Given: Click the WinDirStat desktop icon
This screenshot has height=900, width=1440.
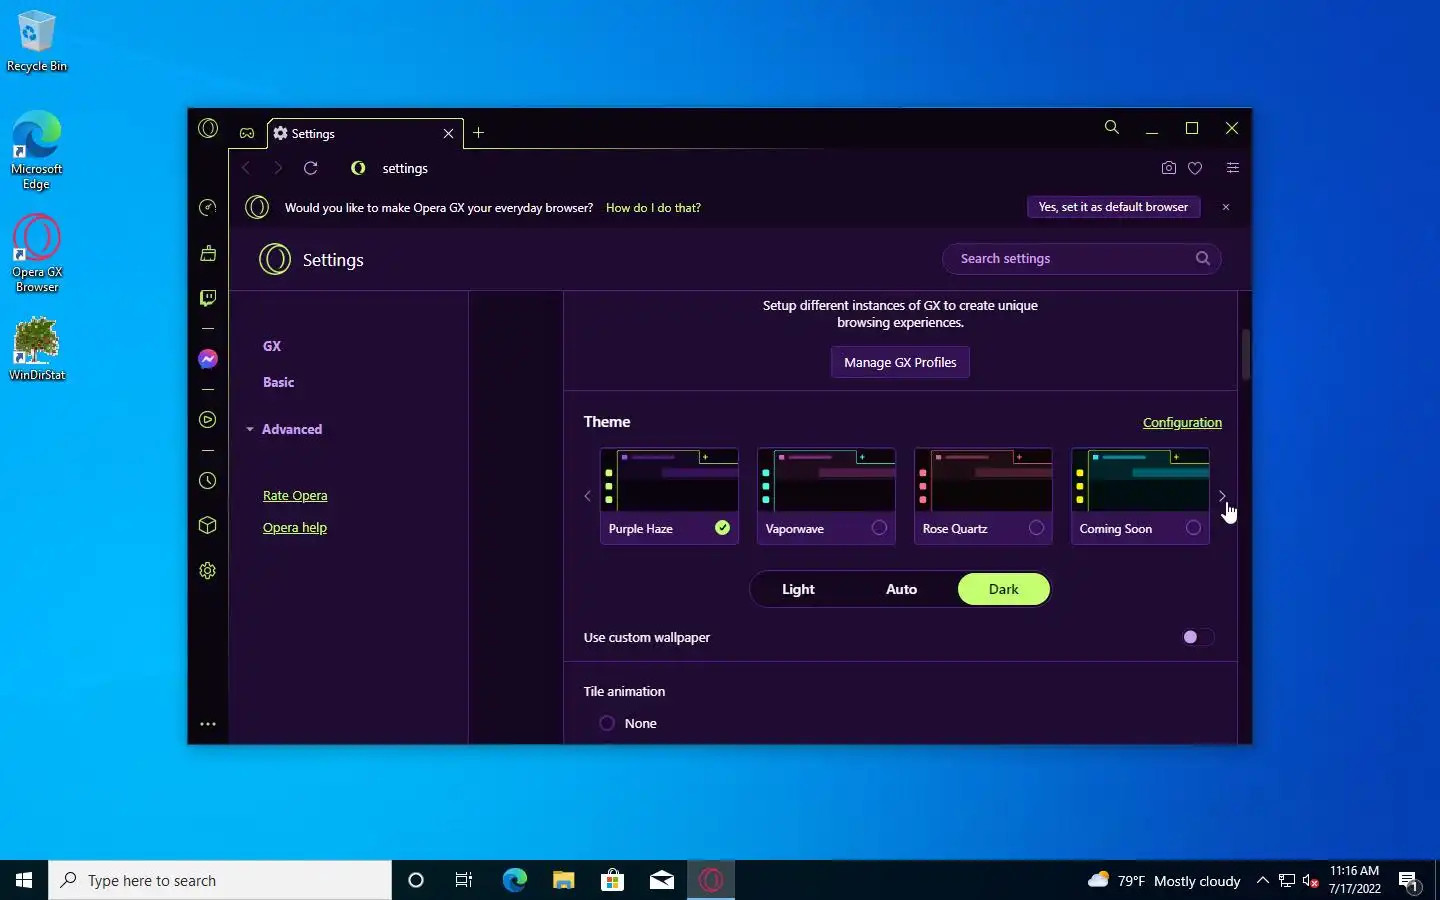Looking at the screenshot, I should [x=37, y=349].
